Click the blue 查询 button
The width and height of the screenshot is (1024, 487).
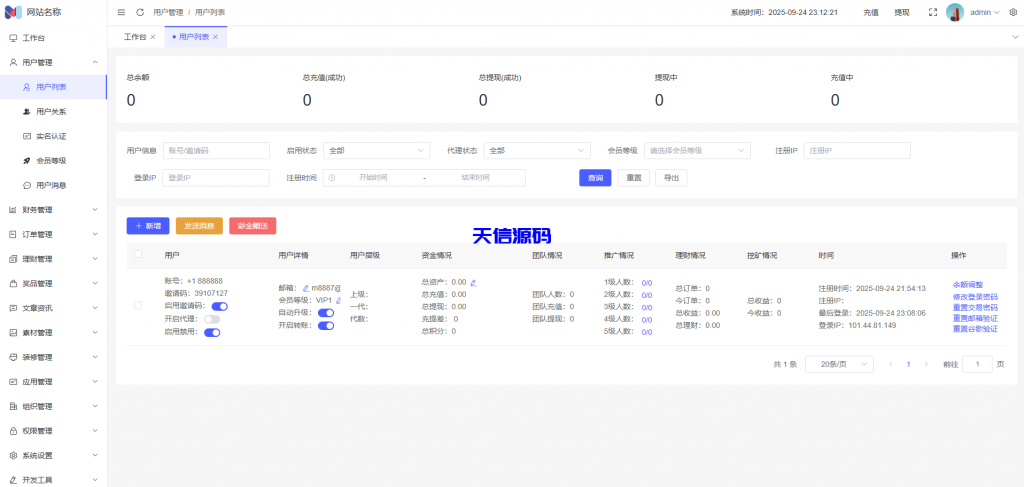click(595, 177)
